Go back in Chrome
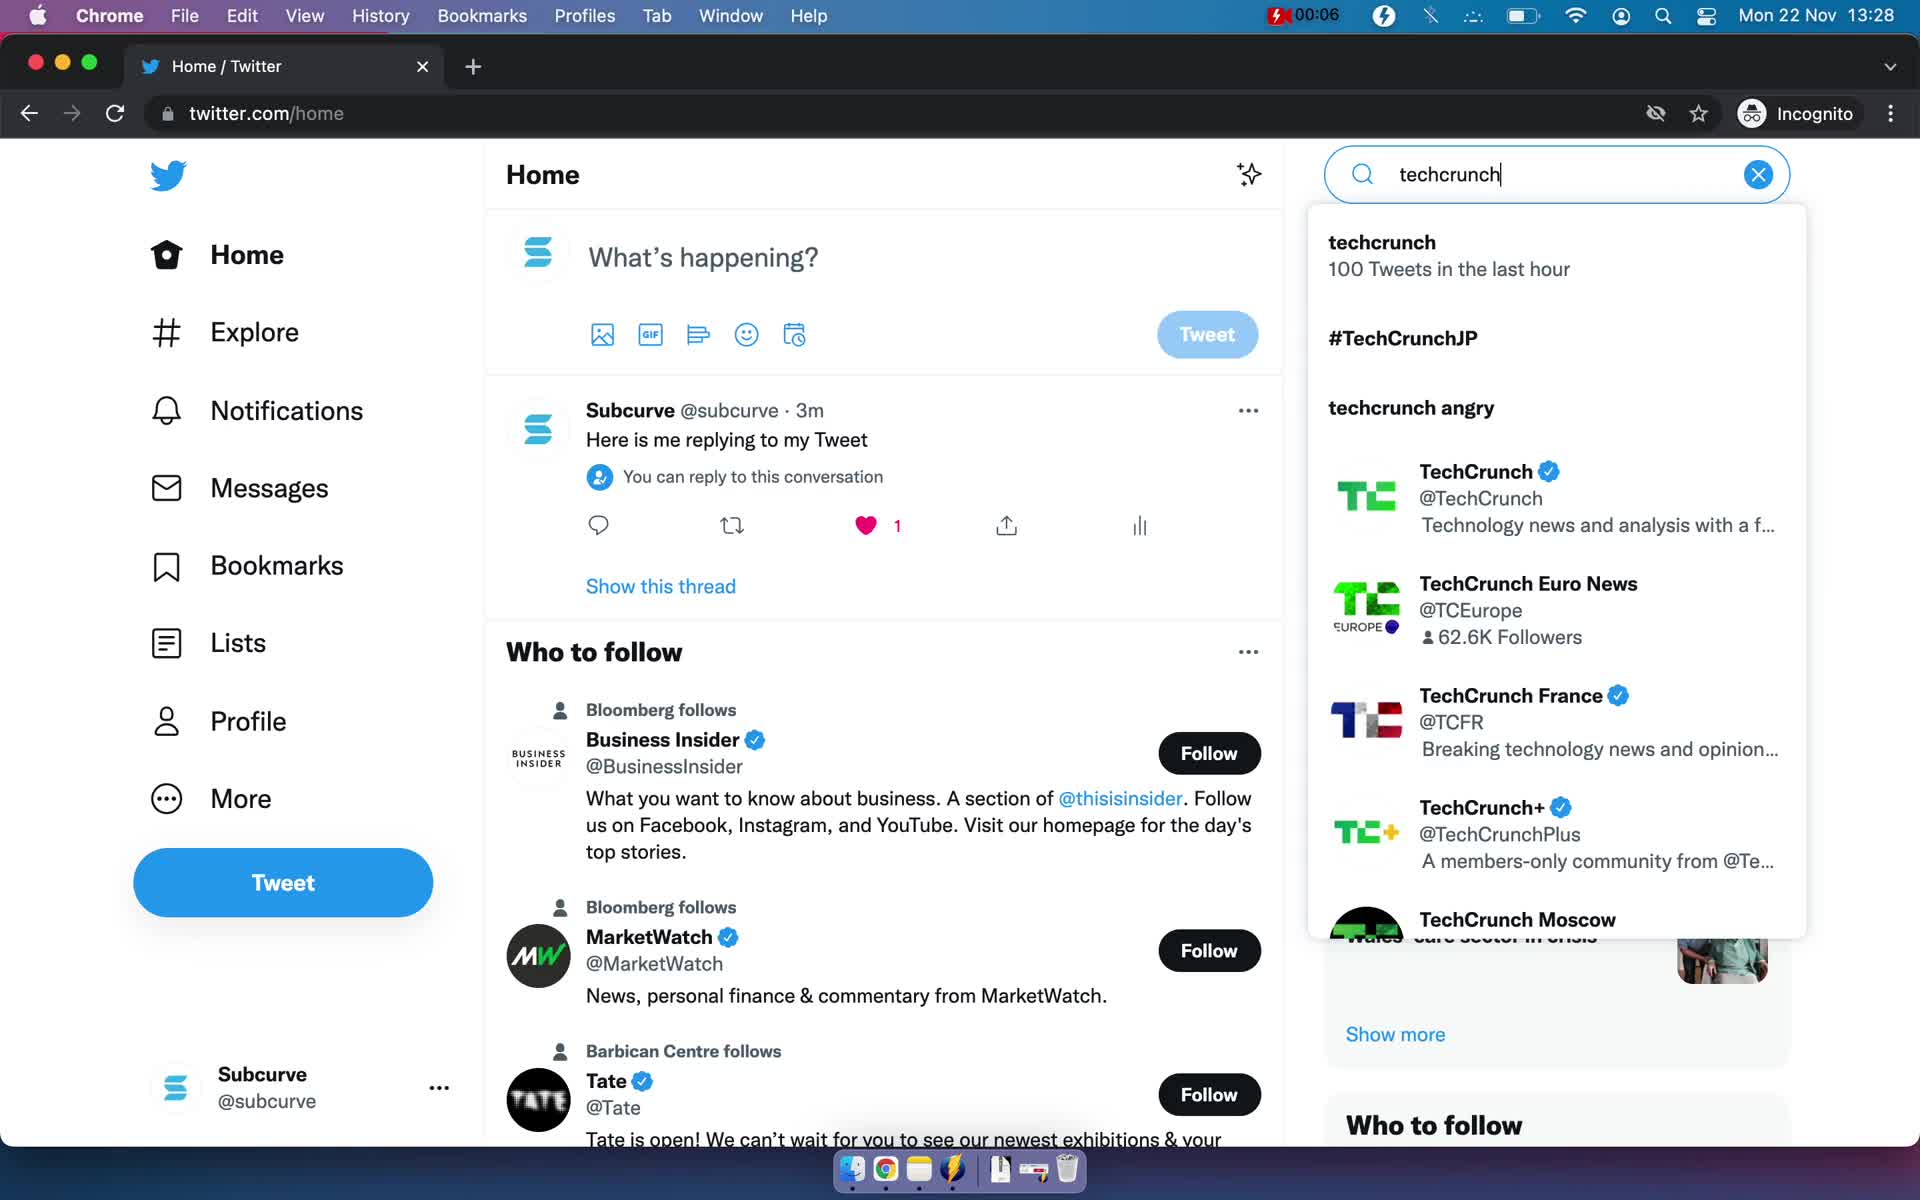Viewport: 1920px width, 1200px height. [x=29, y=114]
